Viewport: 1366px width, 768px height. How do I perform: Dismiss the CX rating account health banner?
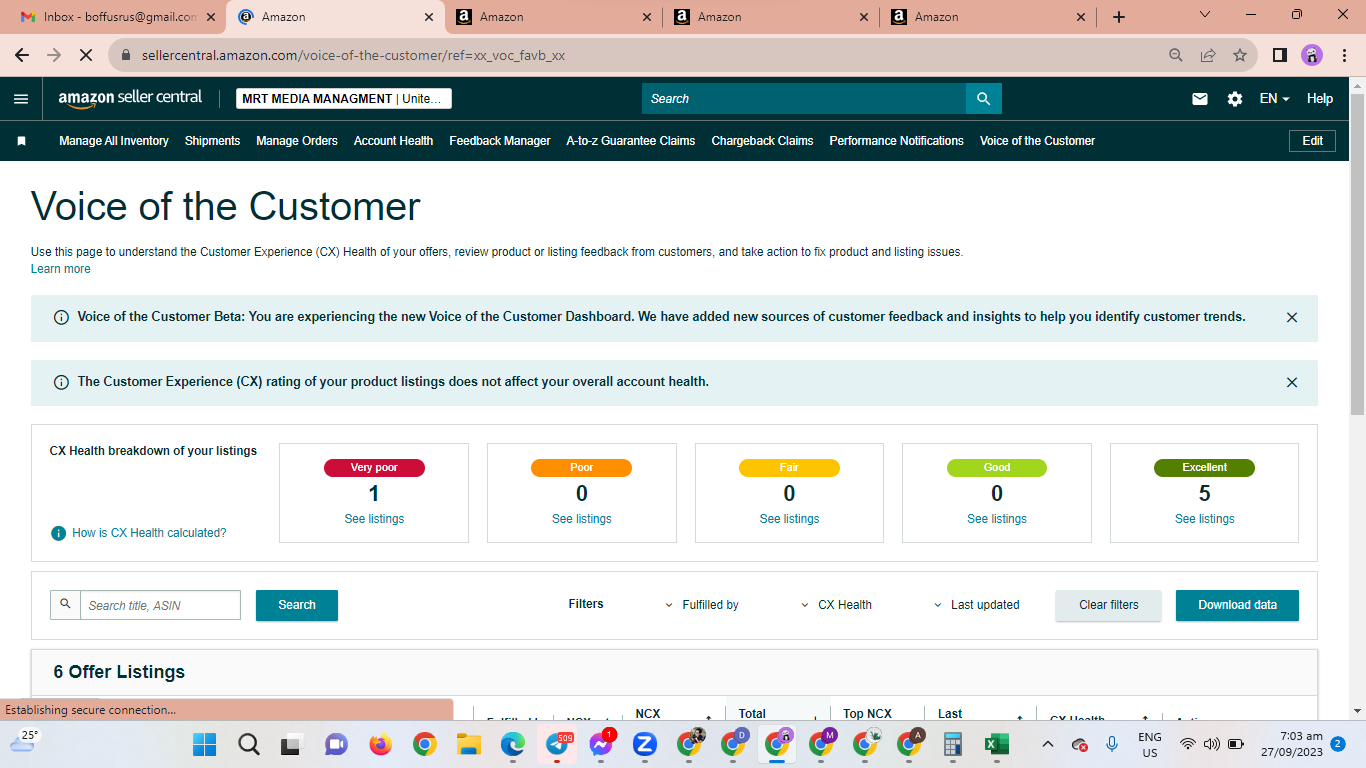tap(1292, 383)
